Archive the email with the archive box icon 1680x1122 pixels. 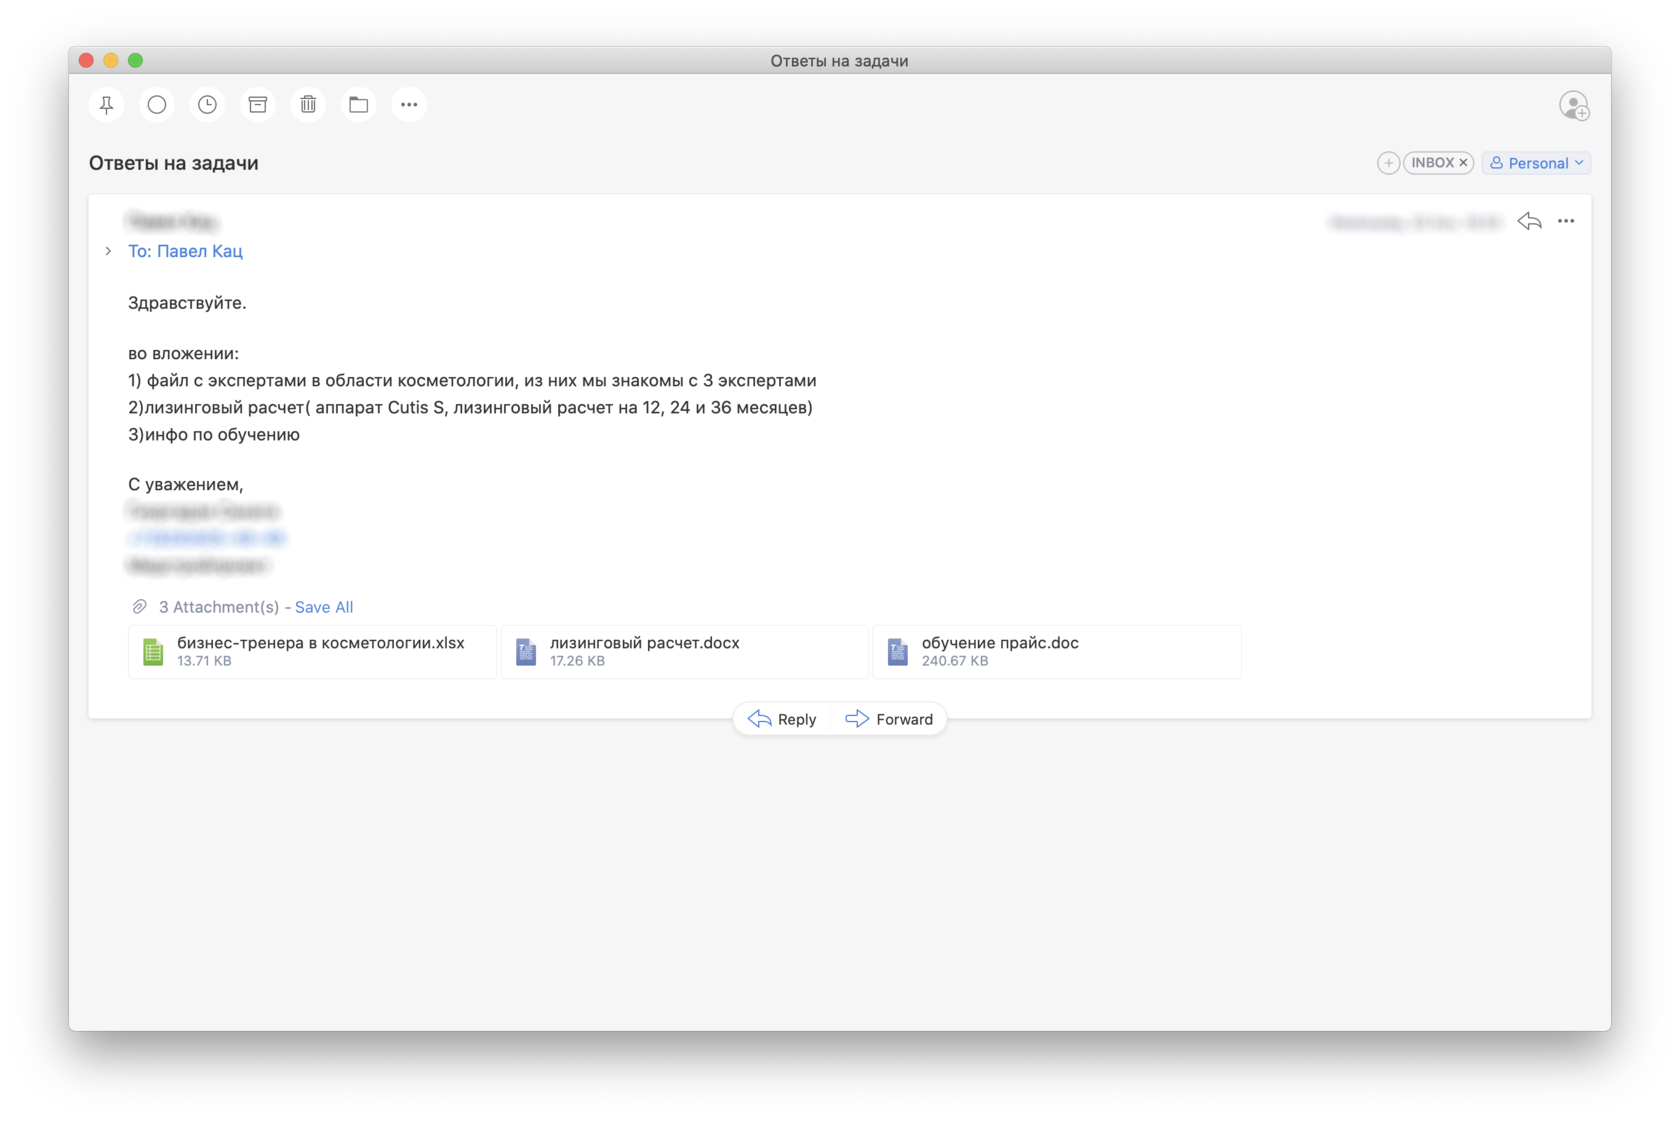pos(258,105)
